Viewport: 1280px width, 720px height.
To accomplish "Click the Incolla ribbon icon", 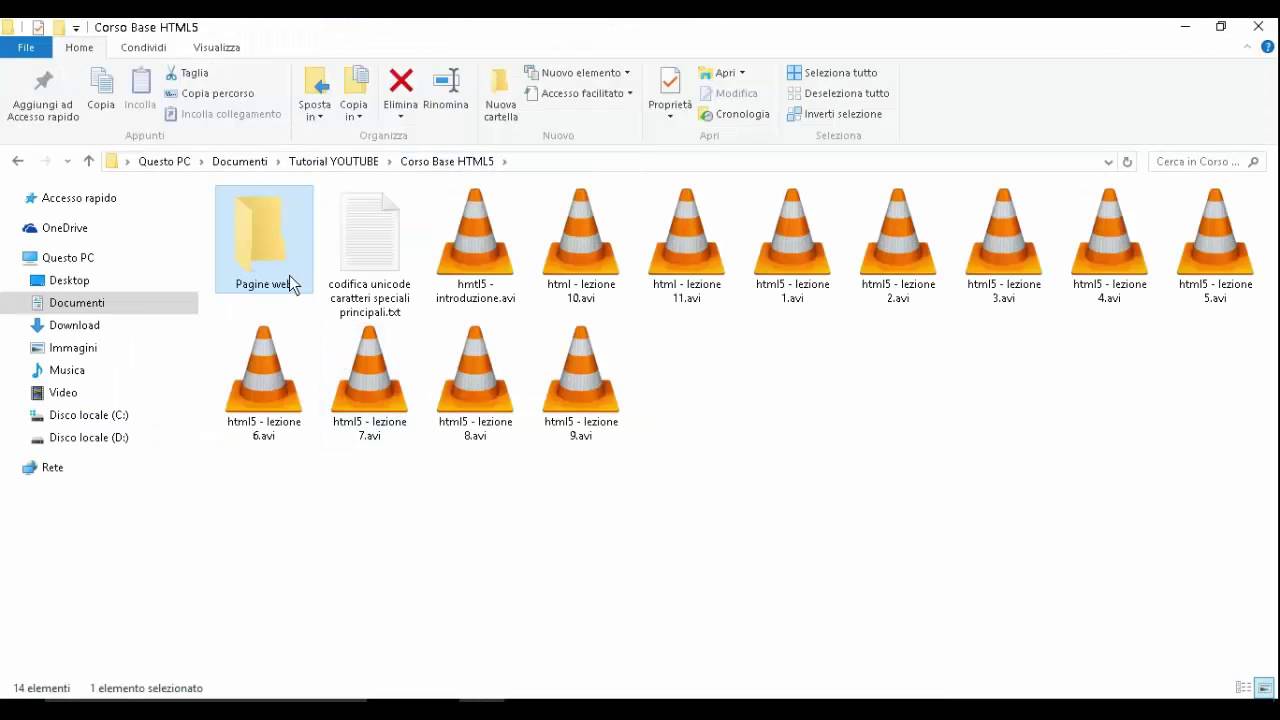I will pos(140,89).
